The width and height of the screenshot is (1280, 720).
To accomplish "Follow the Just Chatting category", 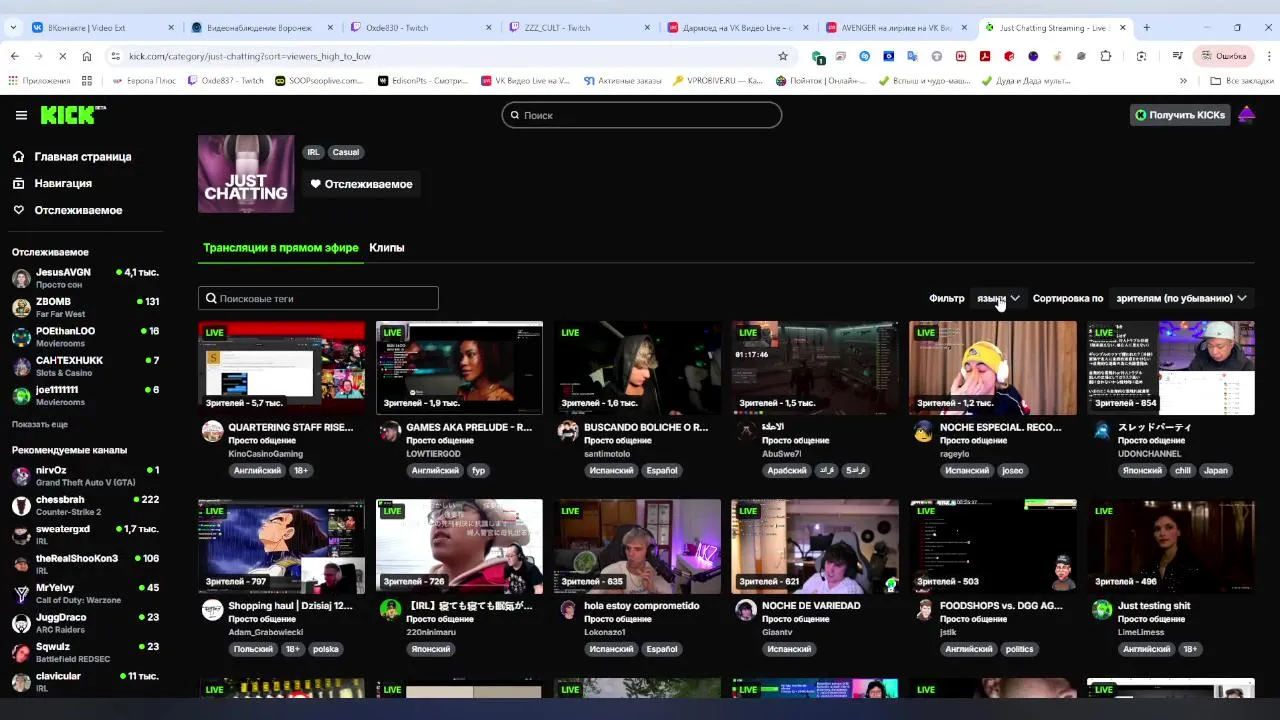I will (x=360, y=184).
